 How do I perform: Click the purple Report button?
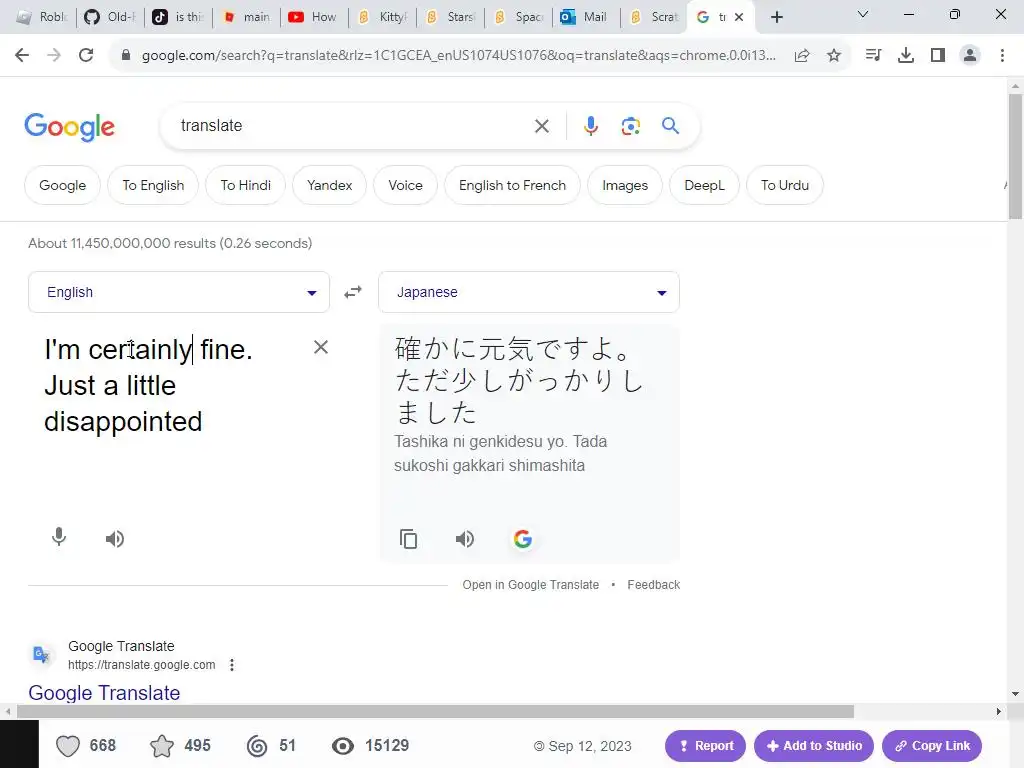[705, 746]
